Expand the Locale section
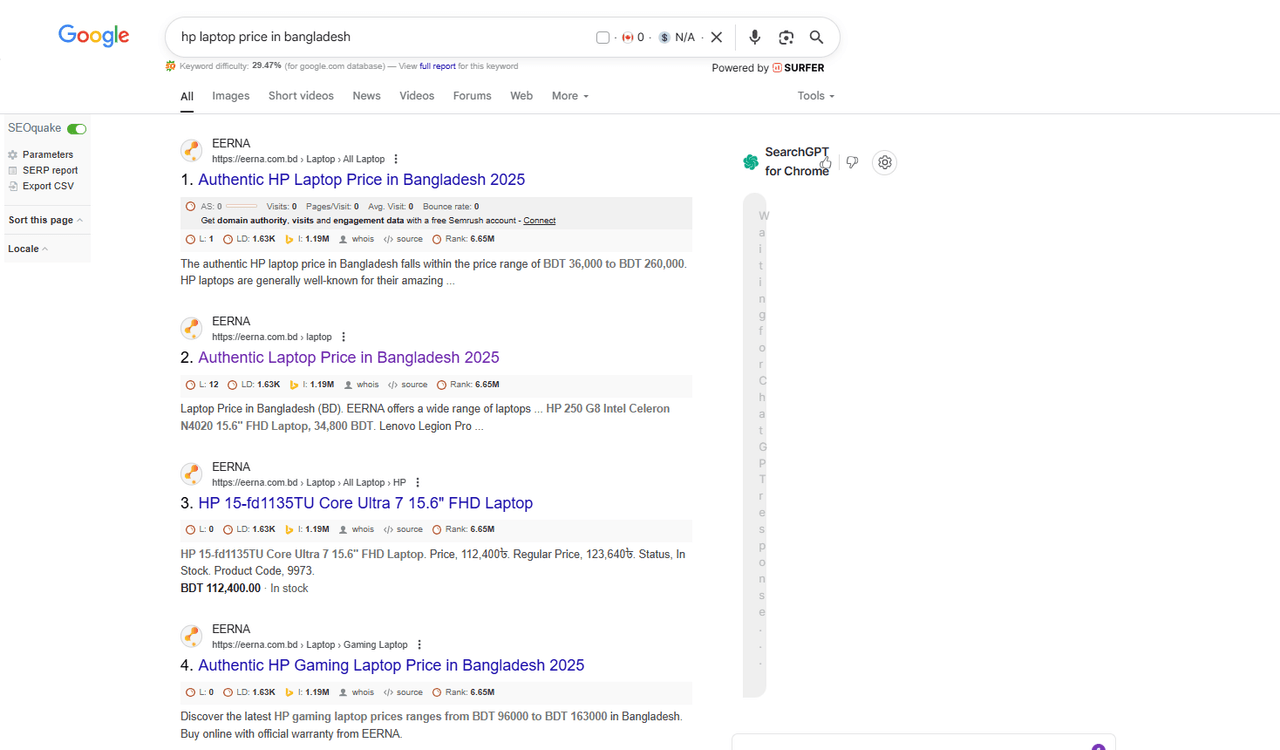 28,249
